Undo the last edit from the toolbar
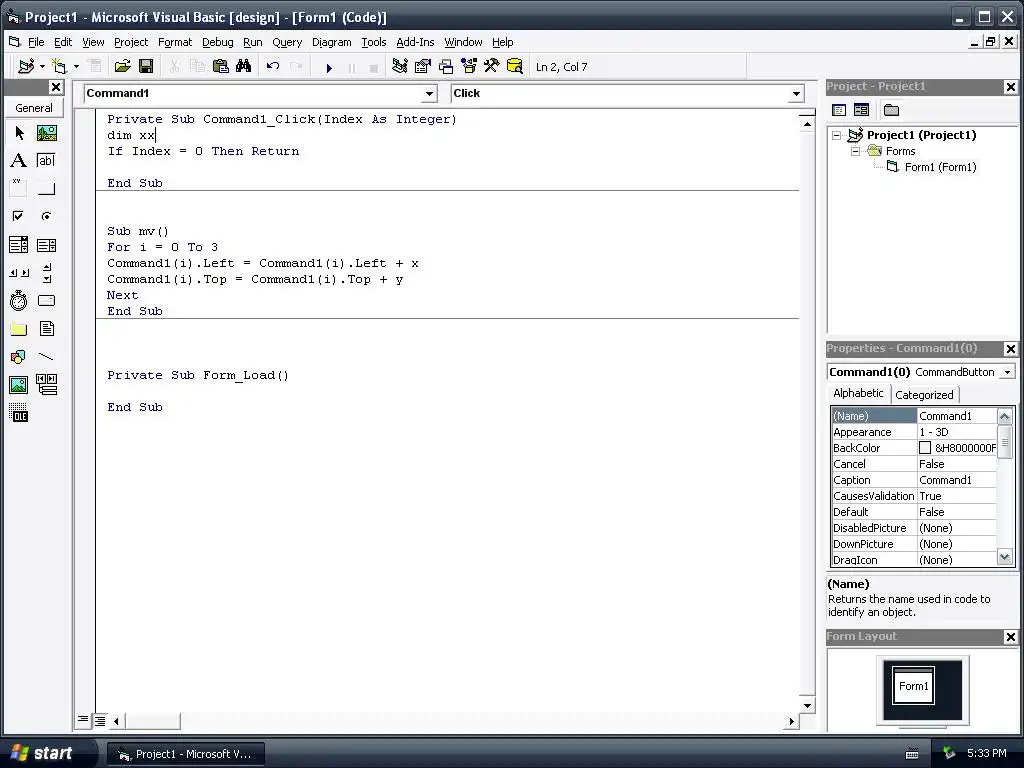The image size is (1024, 768). pyautogui.click(x=273, y=67)
